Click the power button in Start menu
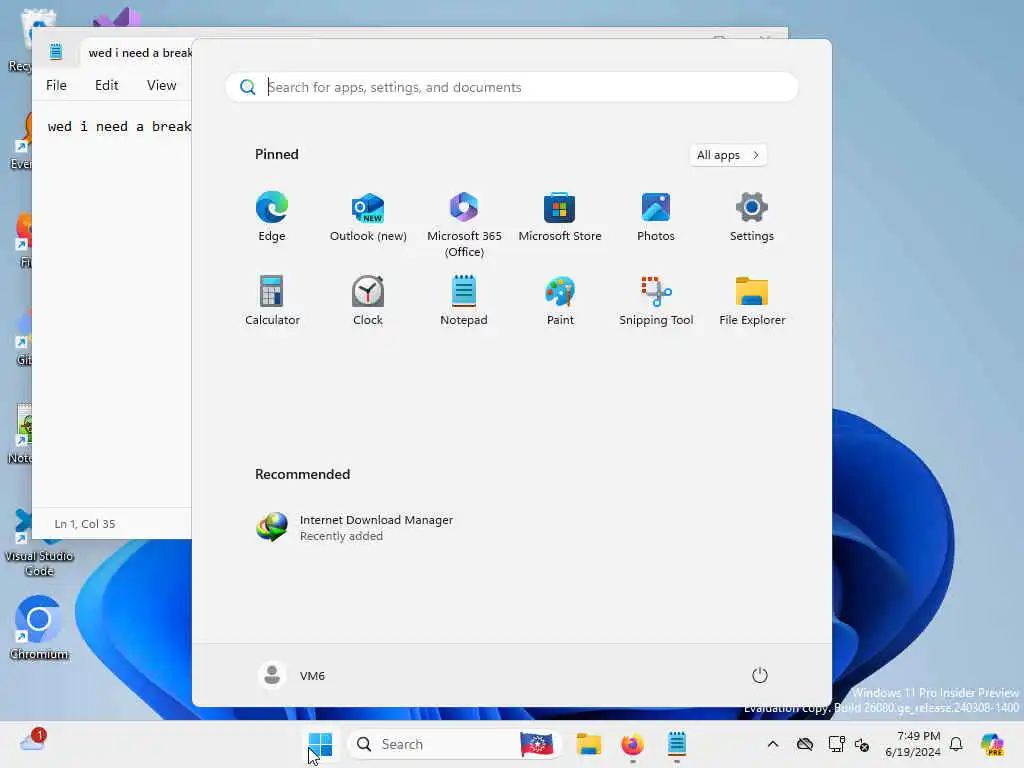 pos(760,675)
